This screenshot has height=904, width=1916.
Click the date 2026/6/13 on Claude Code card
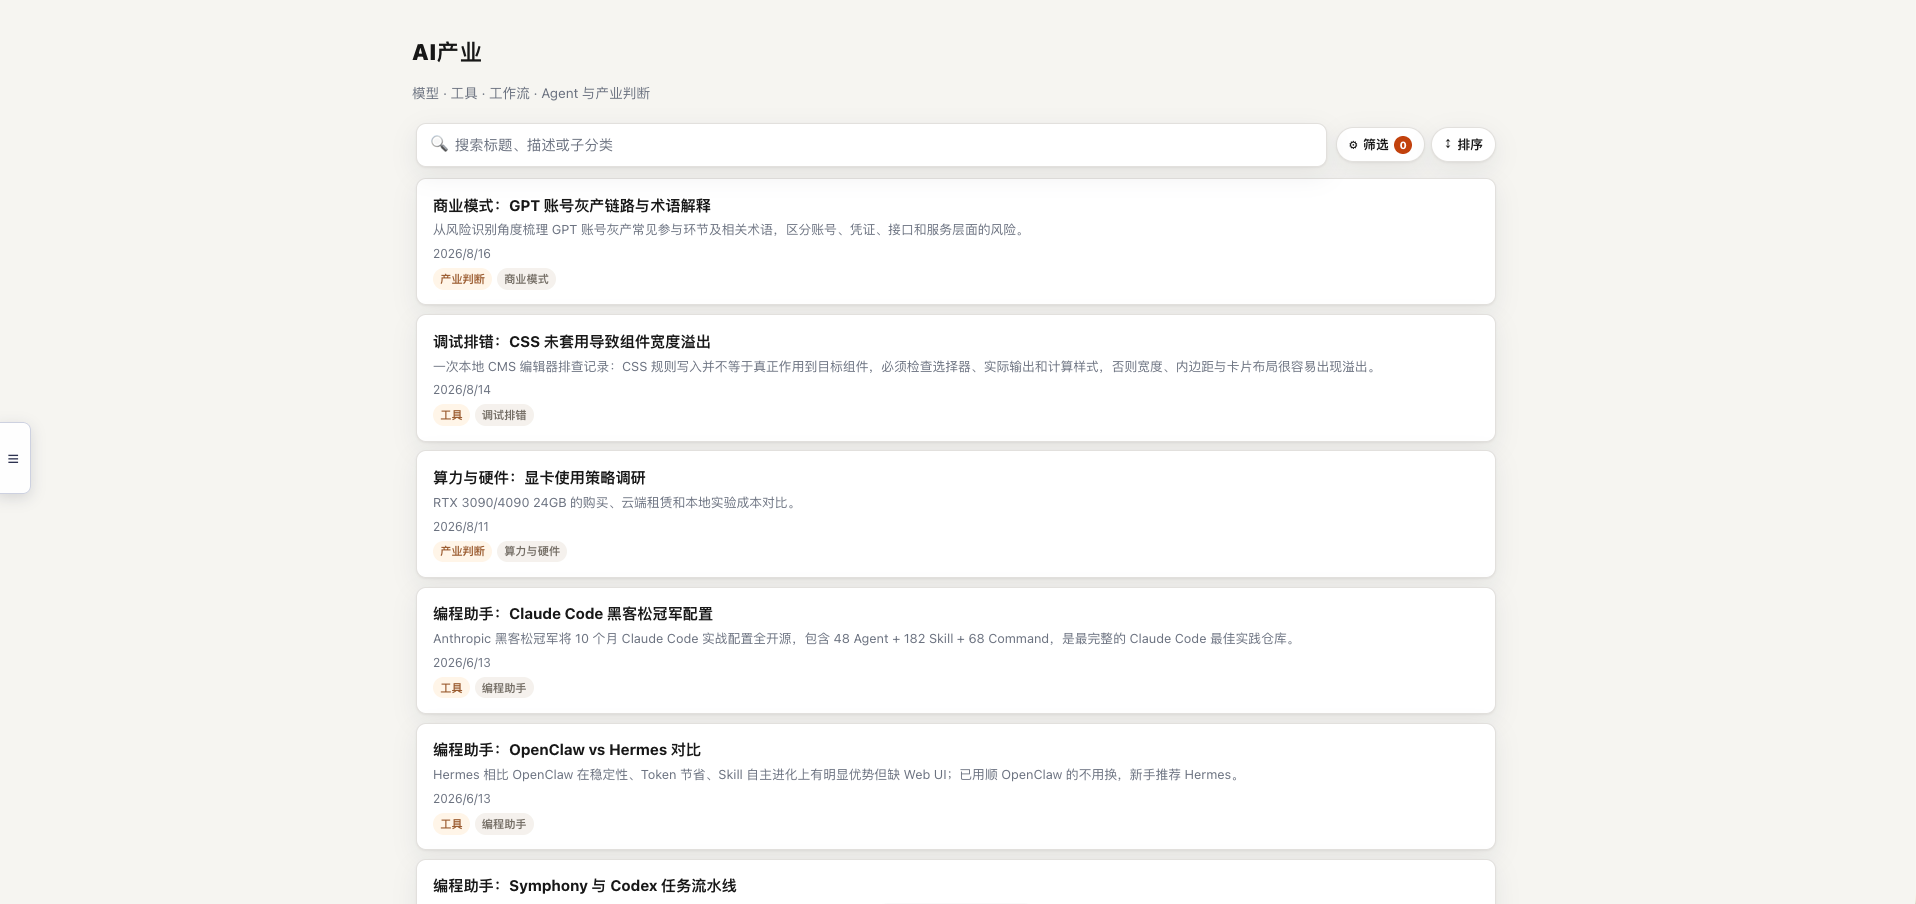pyautogui.click(x=462, y=663)
